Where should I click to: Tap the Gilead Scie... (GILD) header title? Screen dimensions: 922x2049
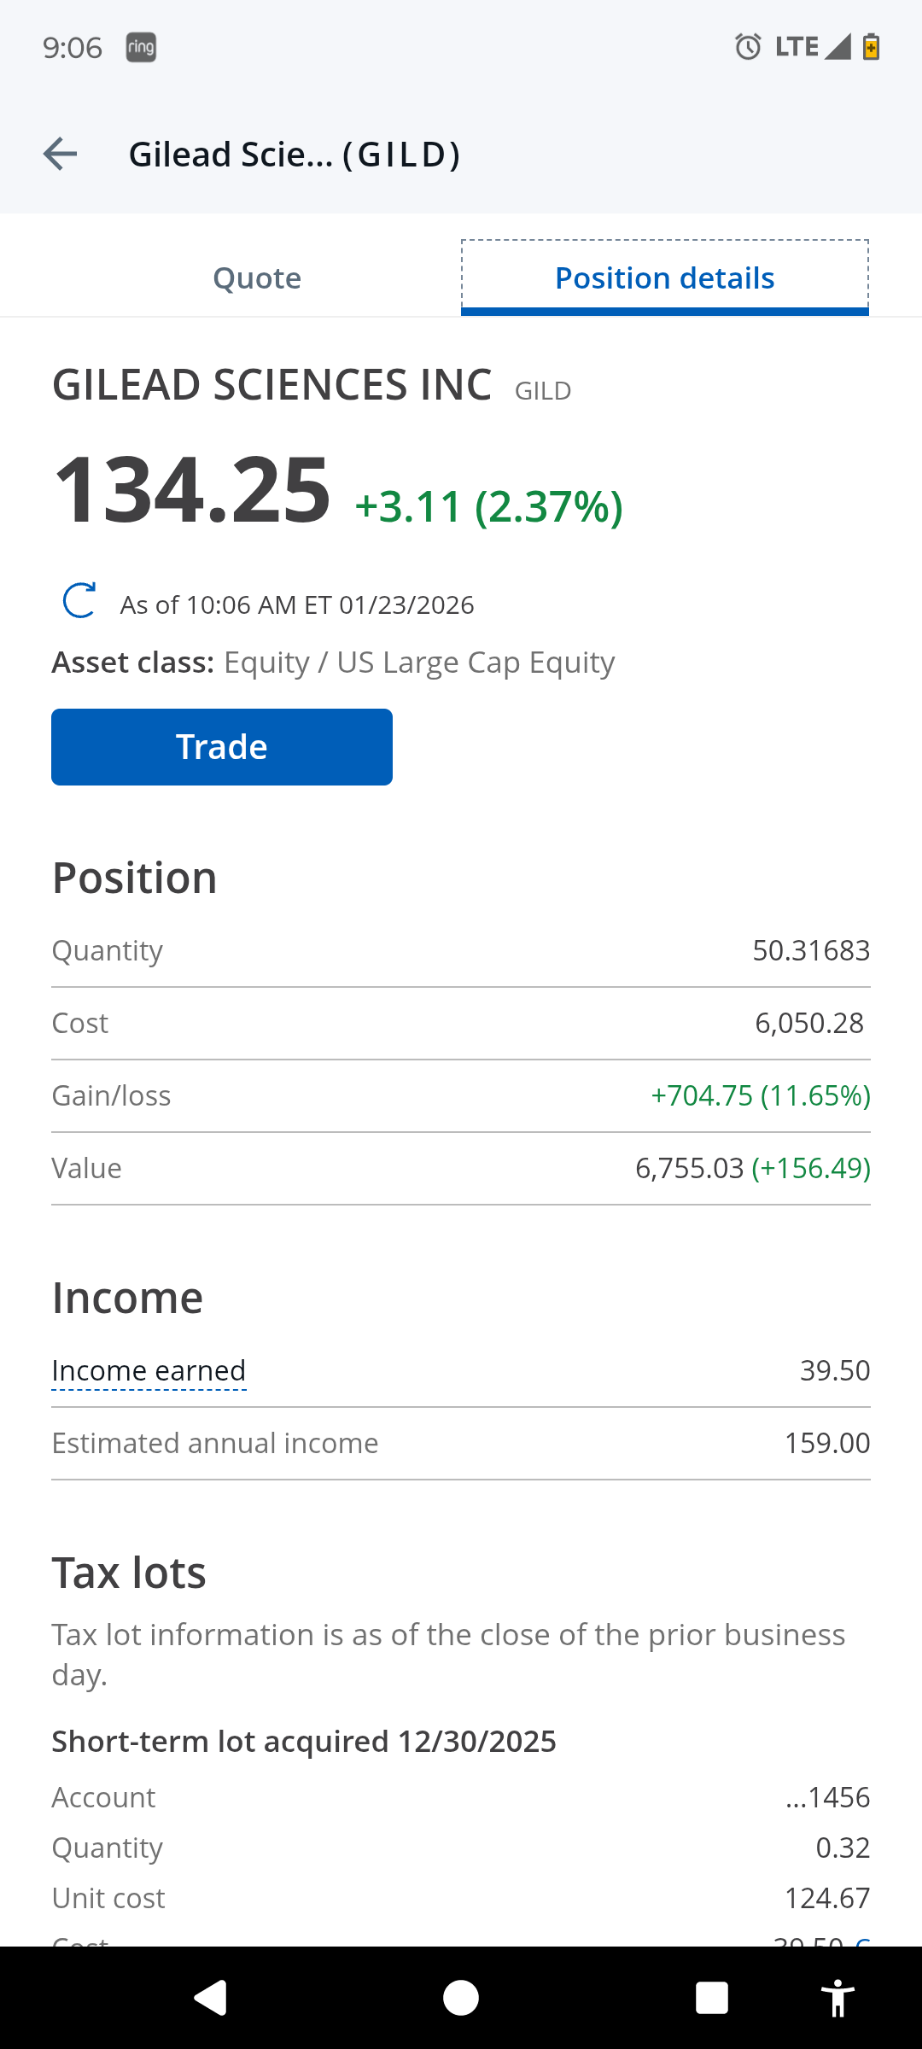[295, 154]
